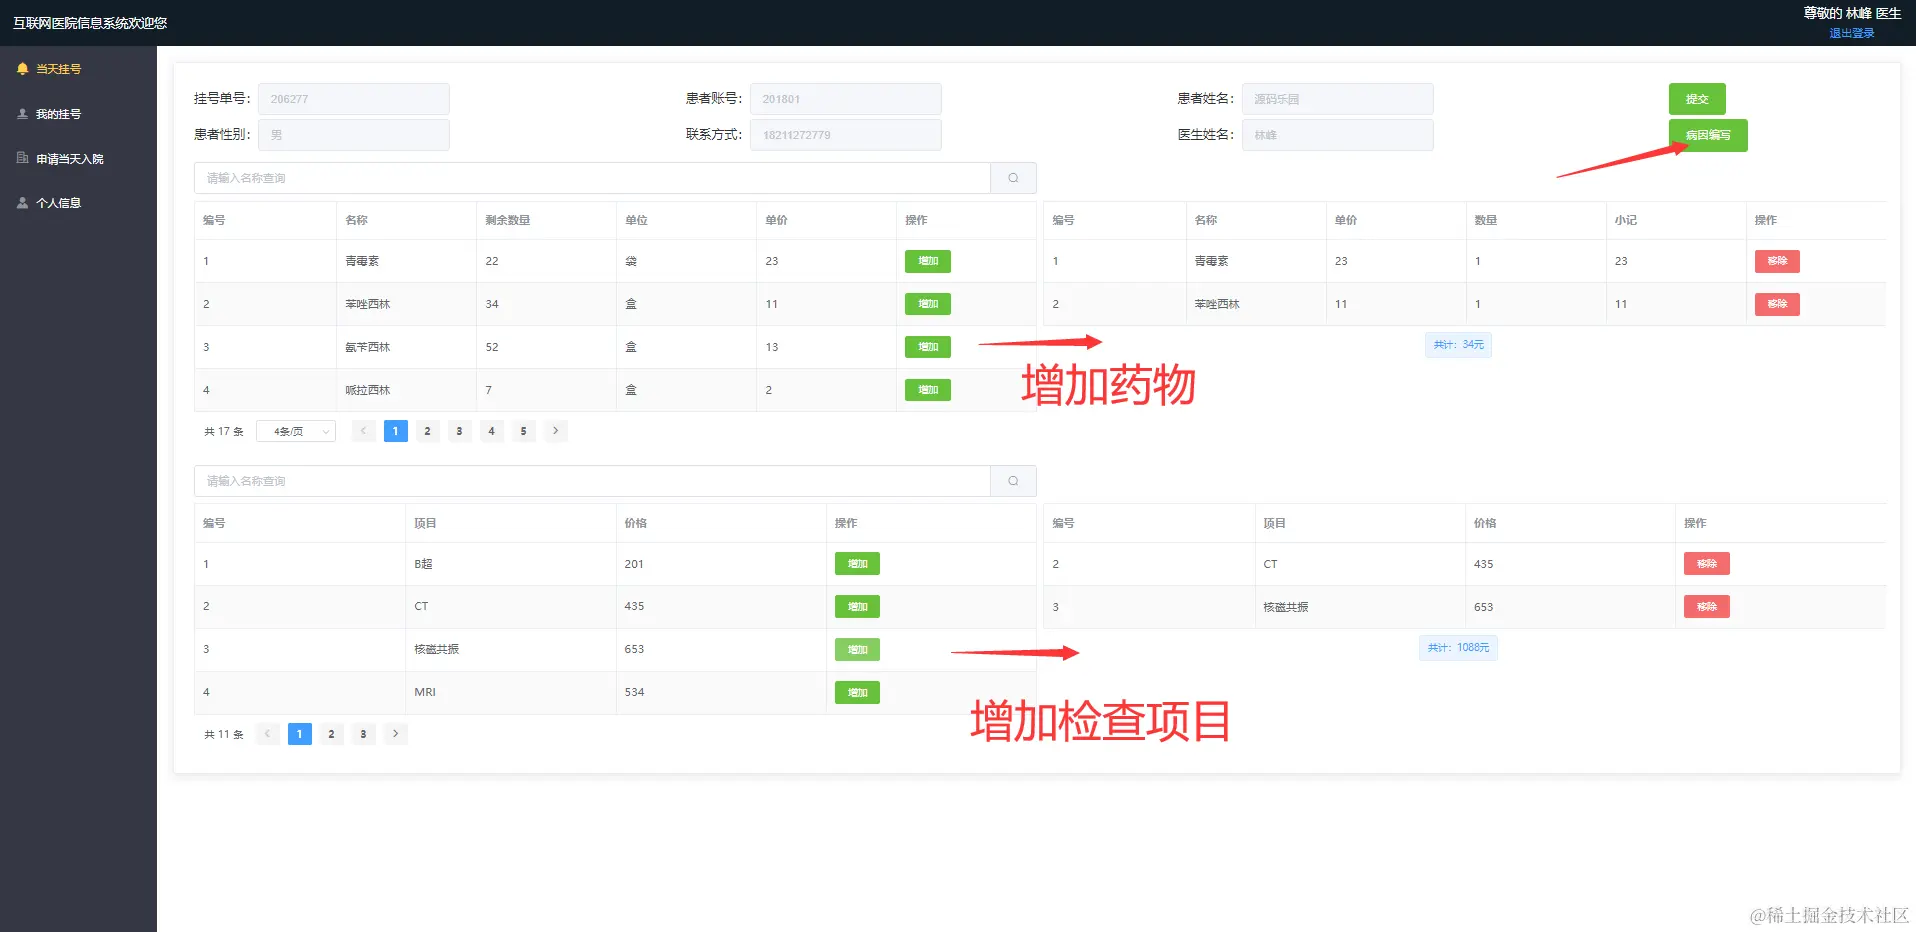Click the exam item search magnifier button
The width and height of the screenshot is (1916, 932).
(1013, 481)
